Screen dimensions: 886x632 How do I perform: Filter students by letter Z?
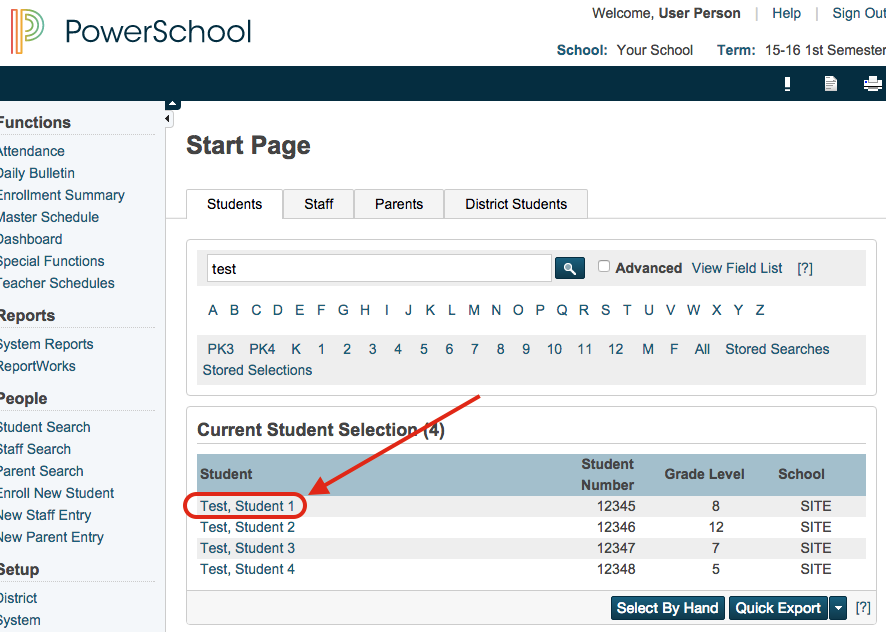(760, 310)
